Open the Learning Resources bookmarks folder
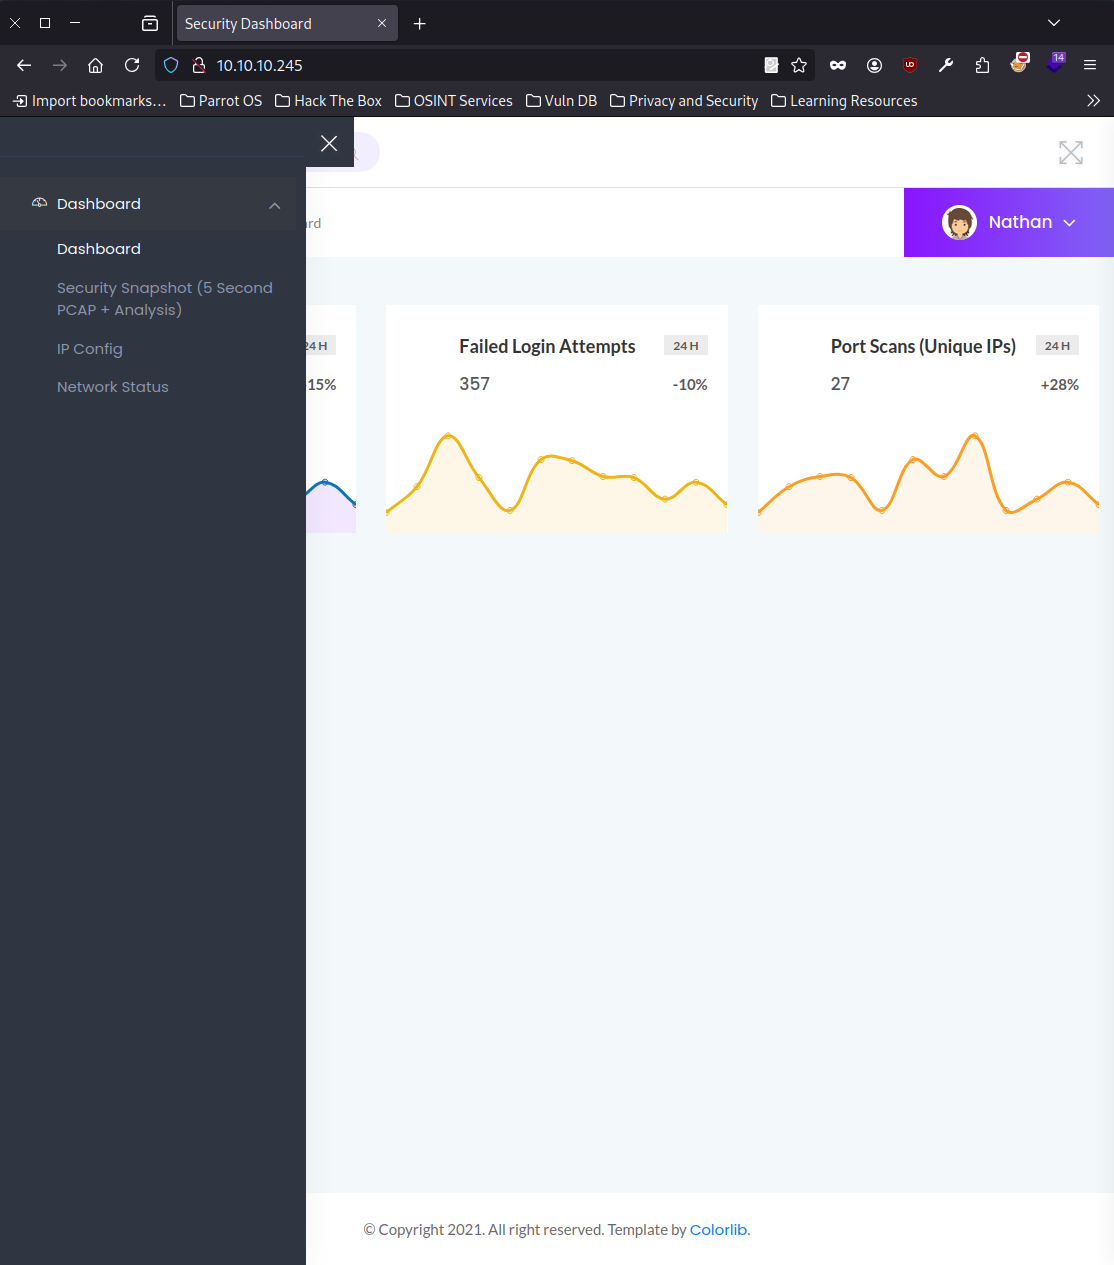The image size is (1114, 1265). tap(844, 101)
